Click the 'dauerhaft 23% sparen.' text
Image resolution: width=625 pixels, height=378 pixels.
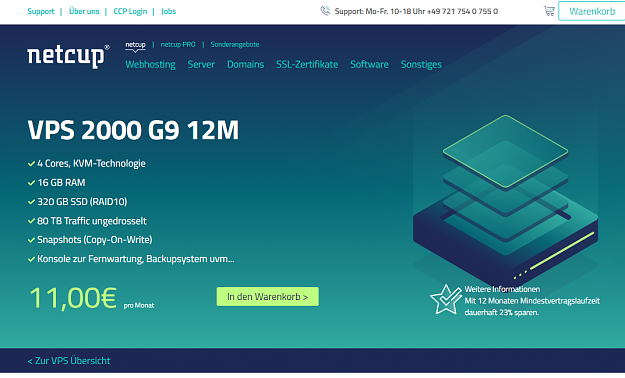pos(501,312)
